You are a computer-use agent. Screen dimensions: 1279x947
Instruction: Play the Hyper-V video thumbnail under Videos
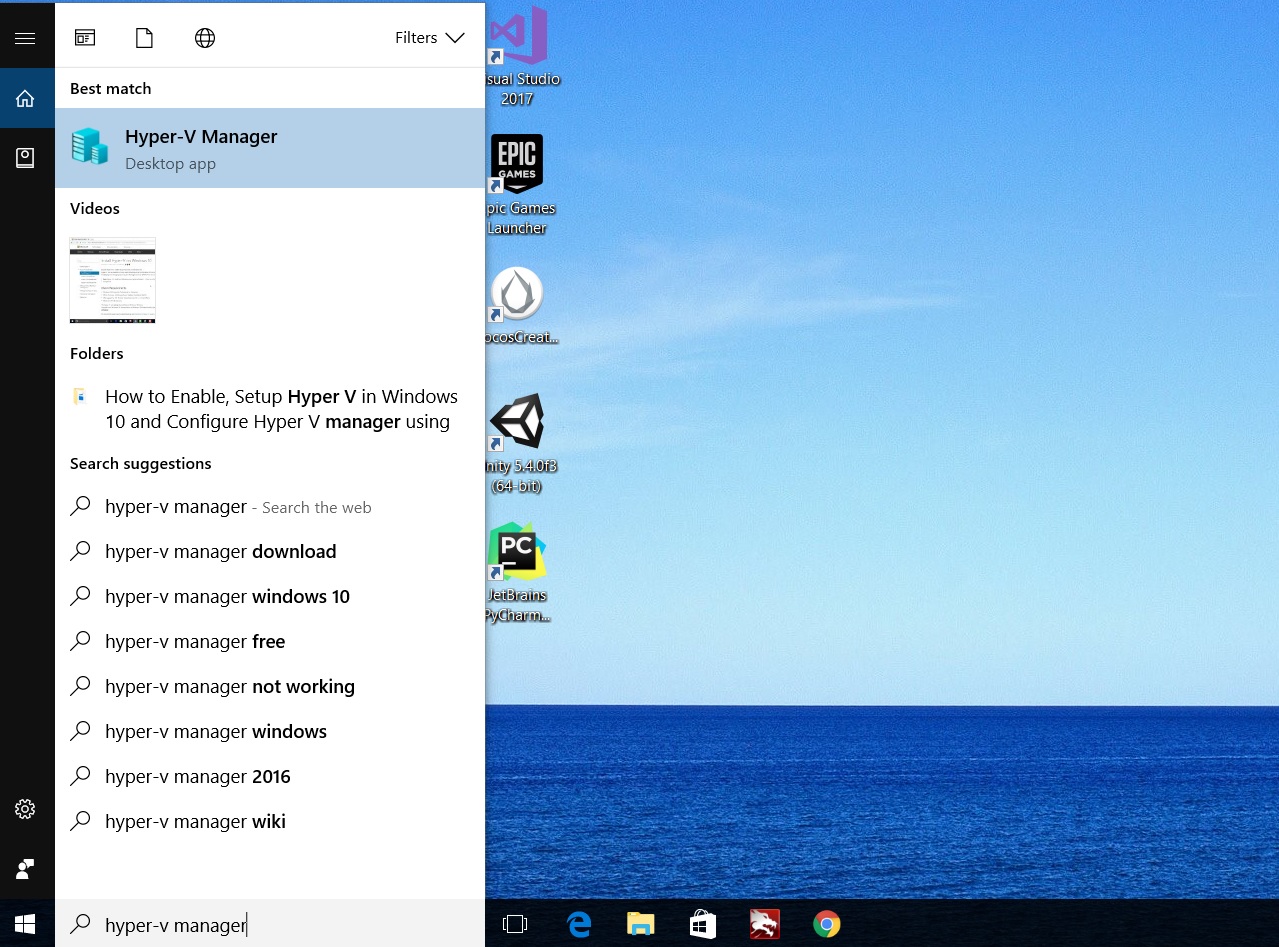pos(112,280)
